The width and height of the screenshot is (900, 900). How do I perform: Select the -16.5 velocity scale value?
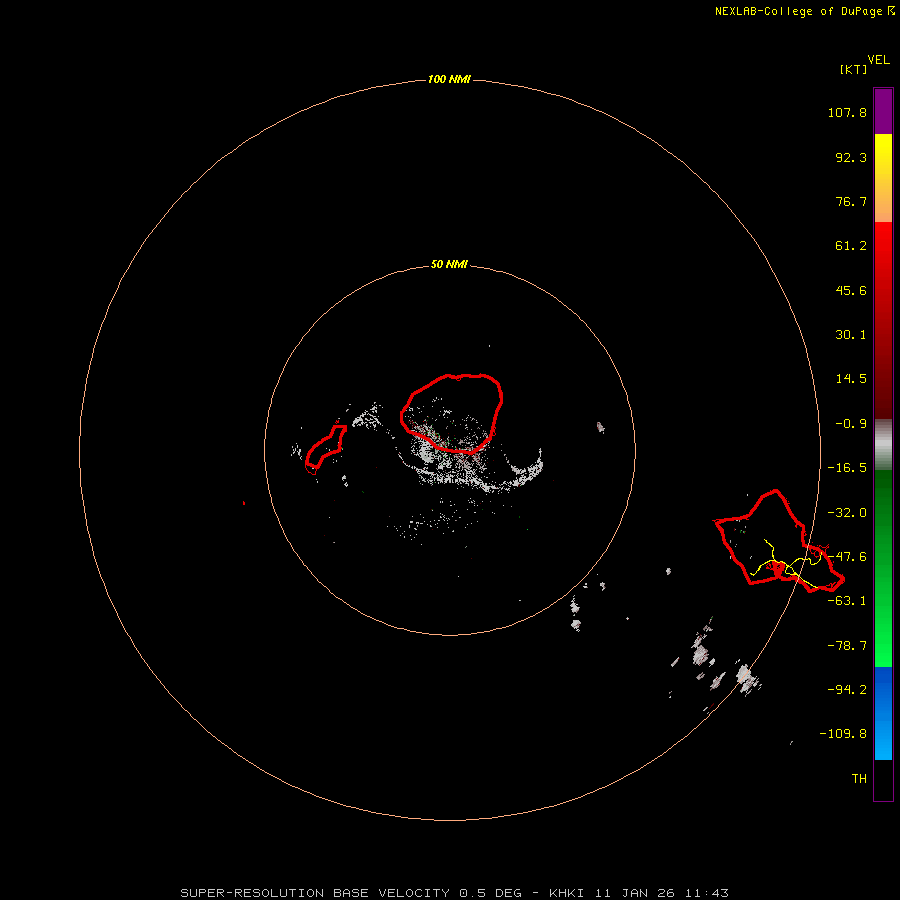coord(847,468)
